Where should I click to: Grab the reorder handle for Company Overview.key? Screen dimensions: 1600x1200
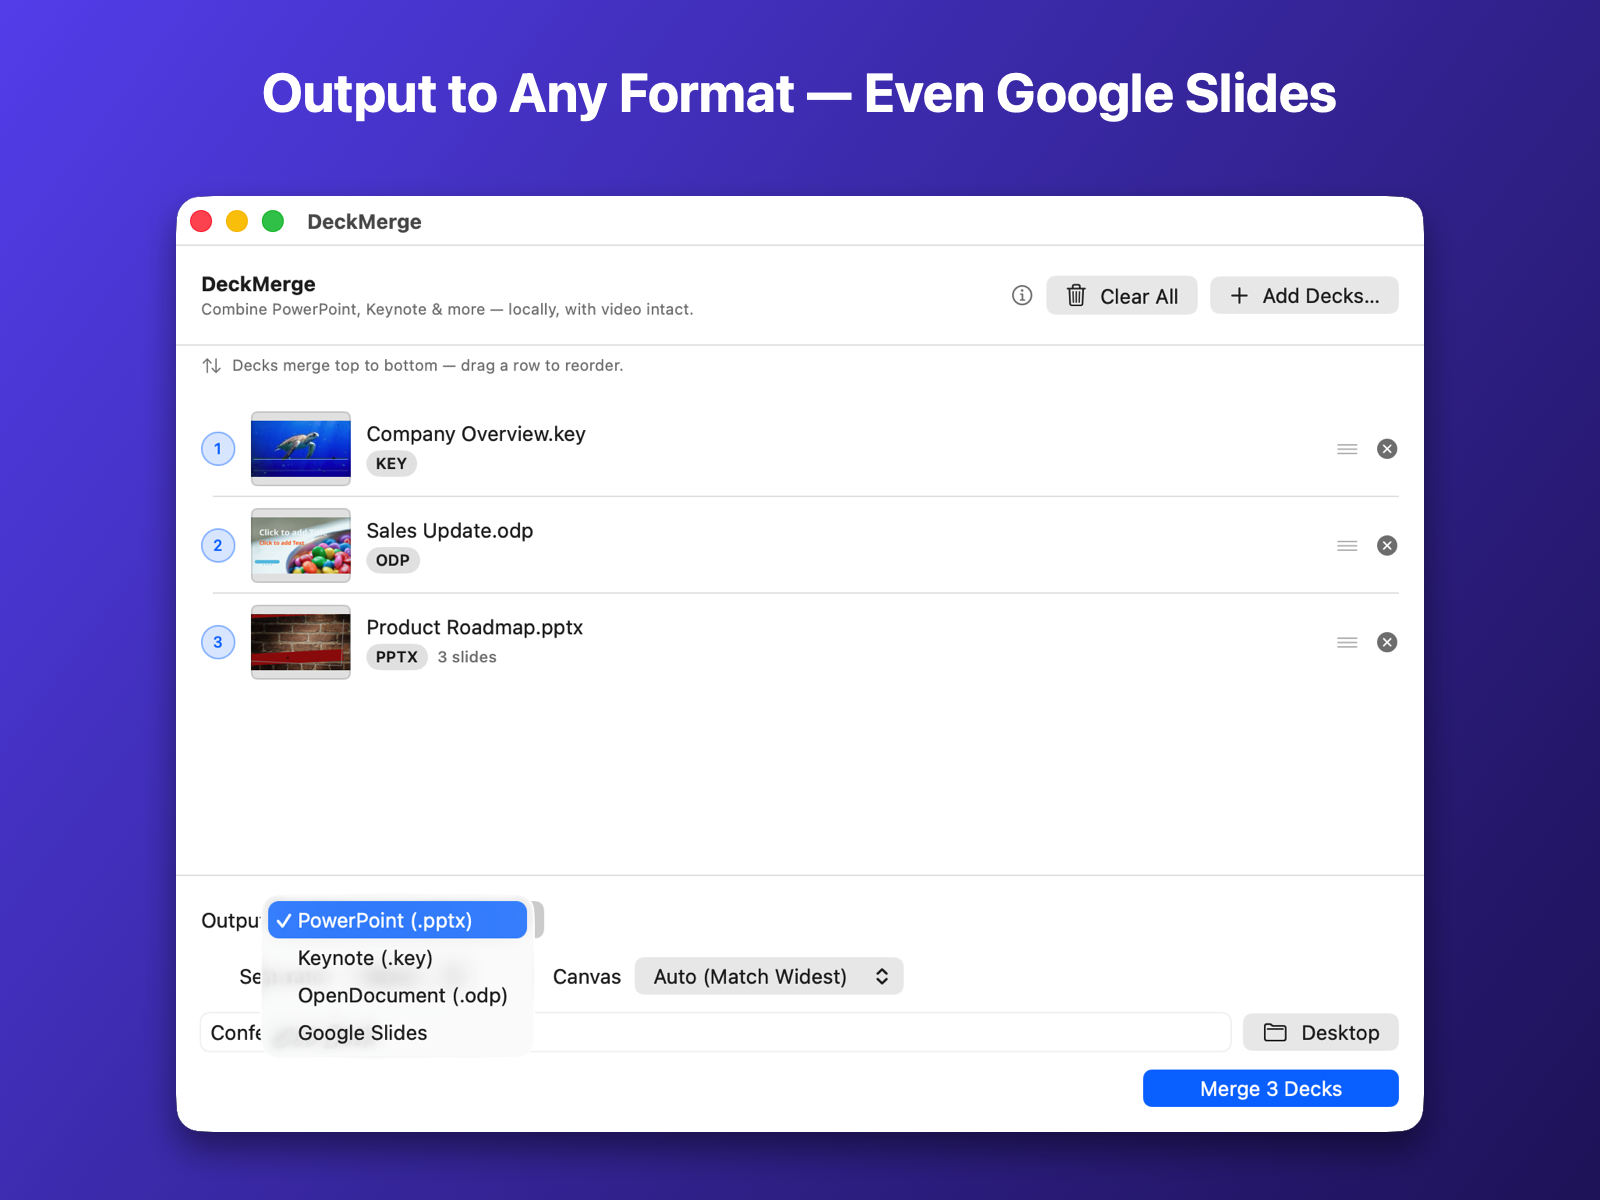(1347, 449)
